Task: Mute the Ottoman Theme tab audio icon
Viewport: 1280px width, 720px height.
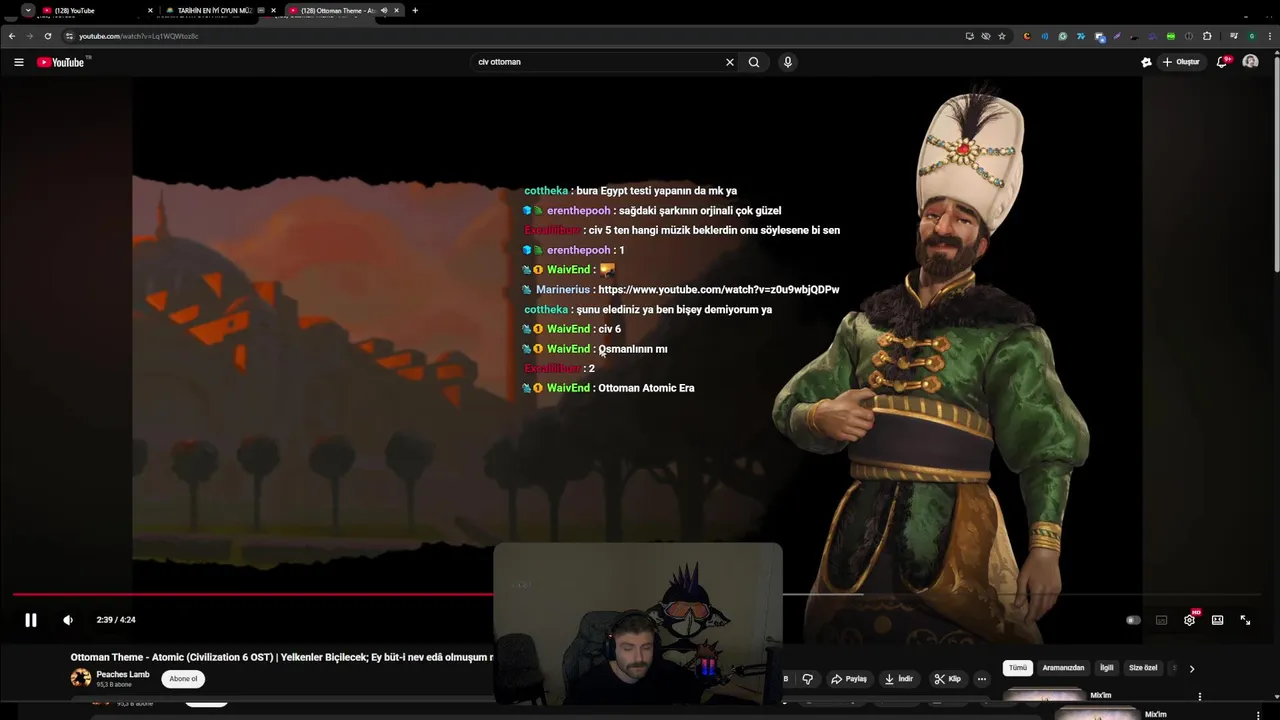Action: [x=384, y=10]
